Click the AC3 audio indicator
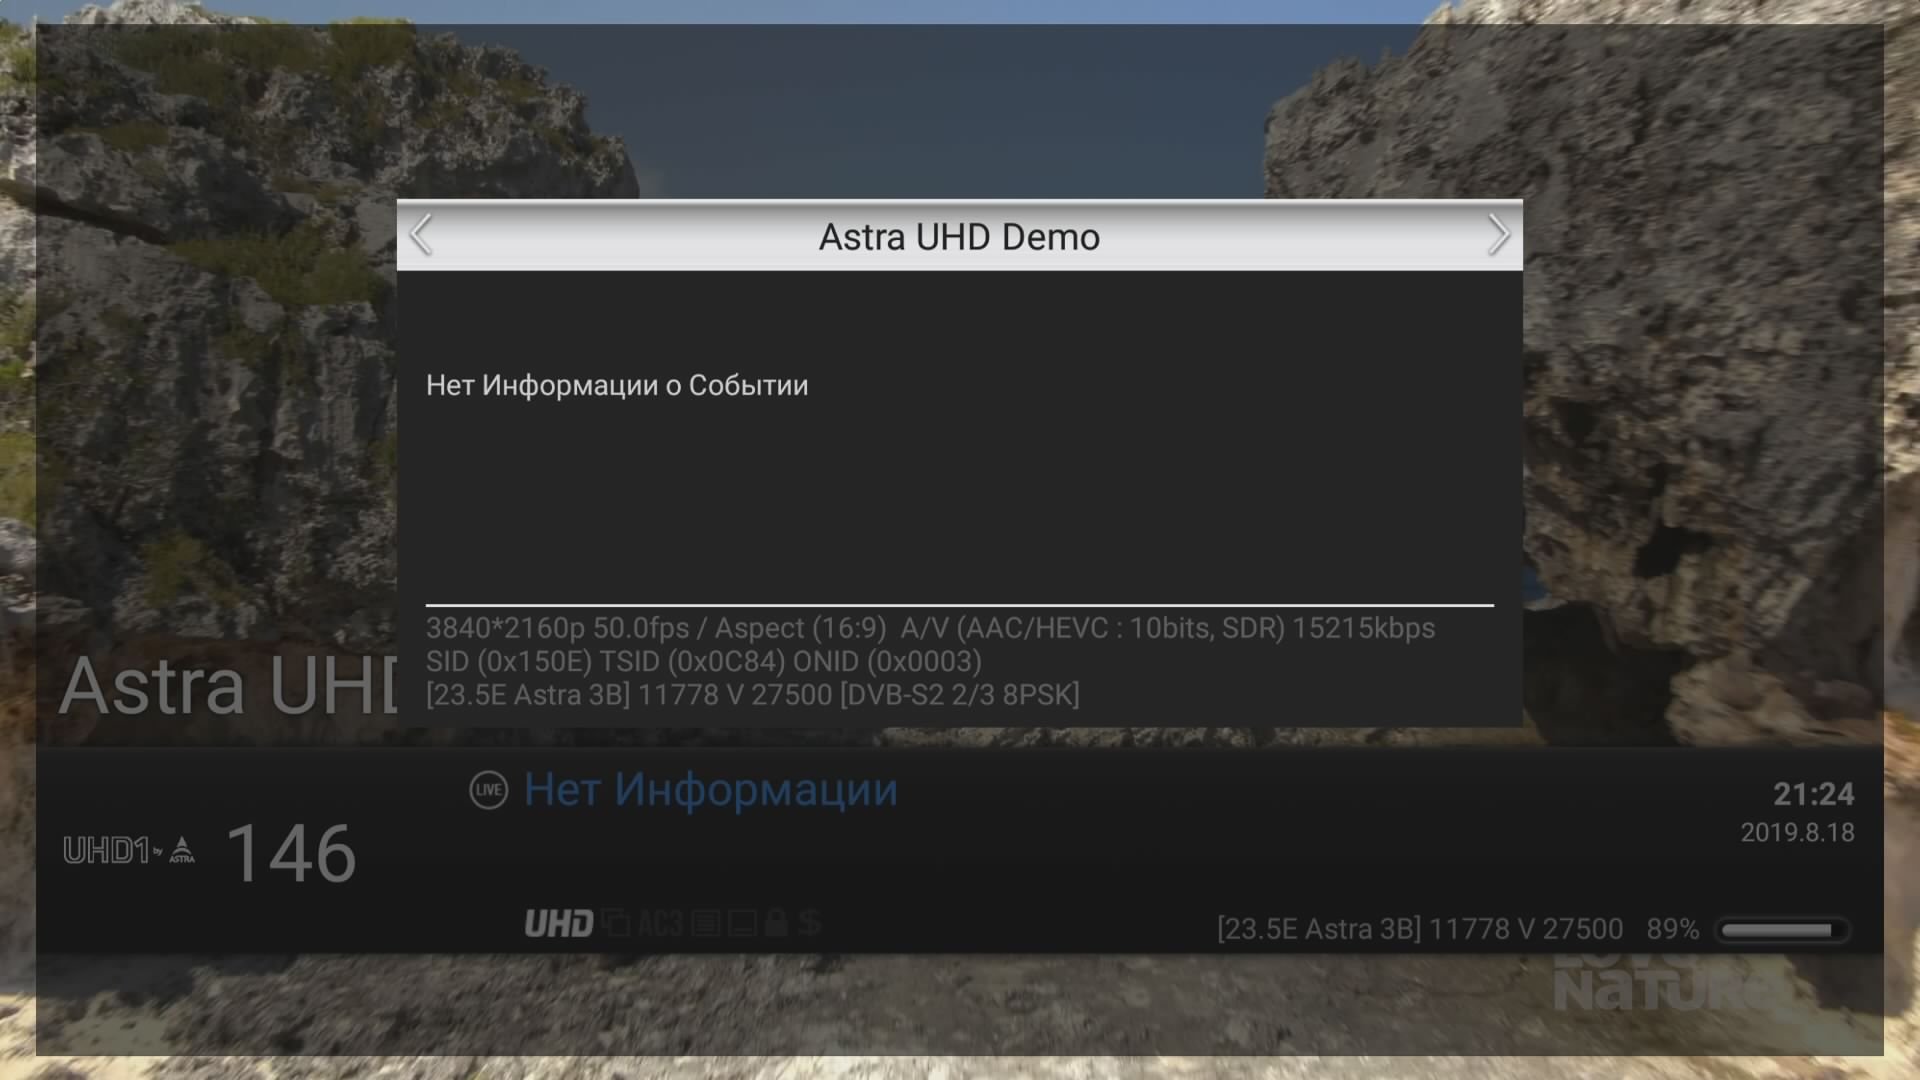 point(660,923)
